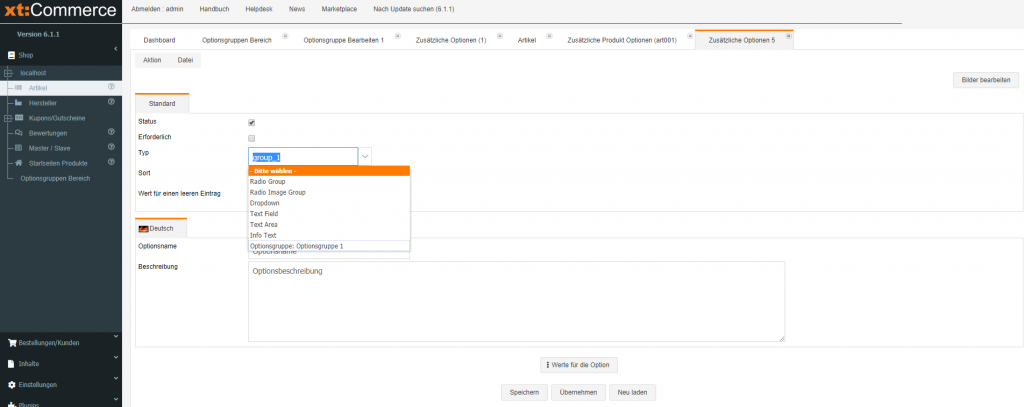Close the Zusätzliche Optionen 5 tab

pos(788,35)
